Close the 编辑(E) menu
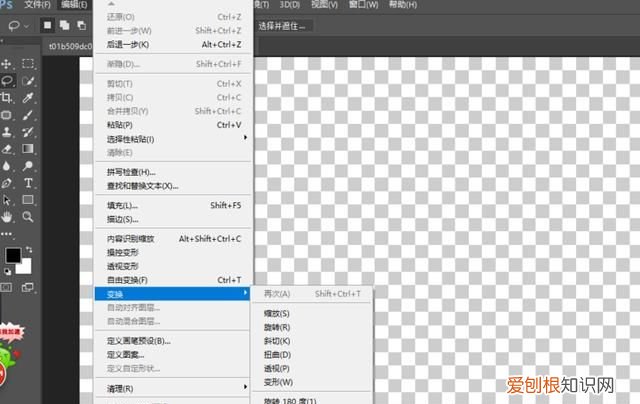640x404 pixels. (x=74, y=5)
